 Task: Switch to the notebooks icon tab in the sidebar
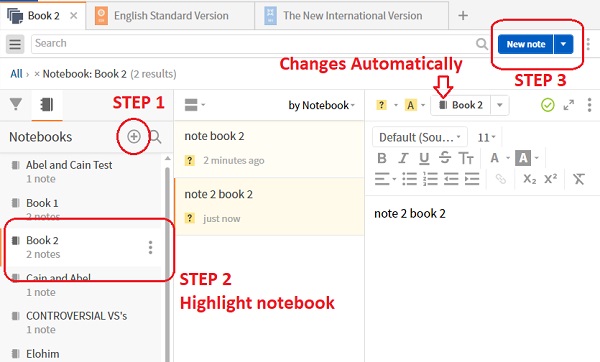[47, 104]
